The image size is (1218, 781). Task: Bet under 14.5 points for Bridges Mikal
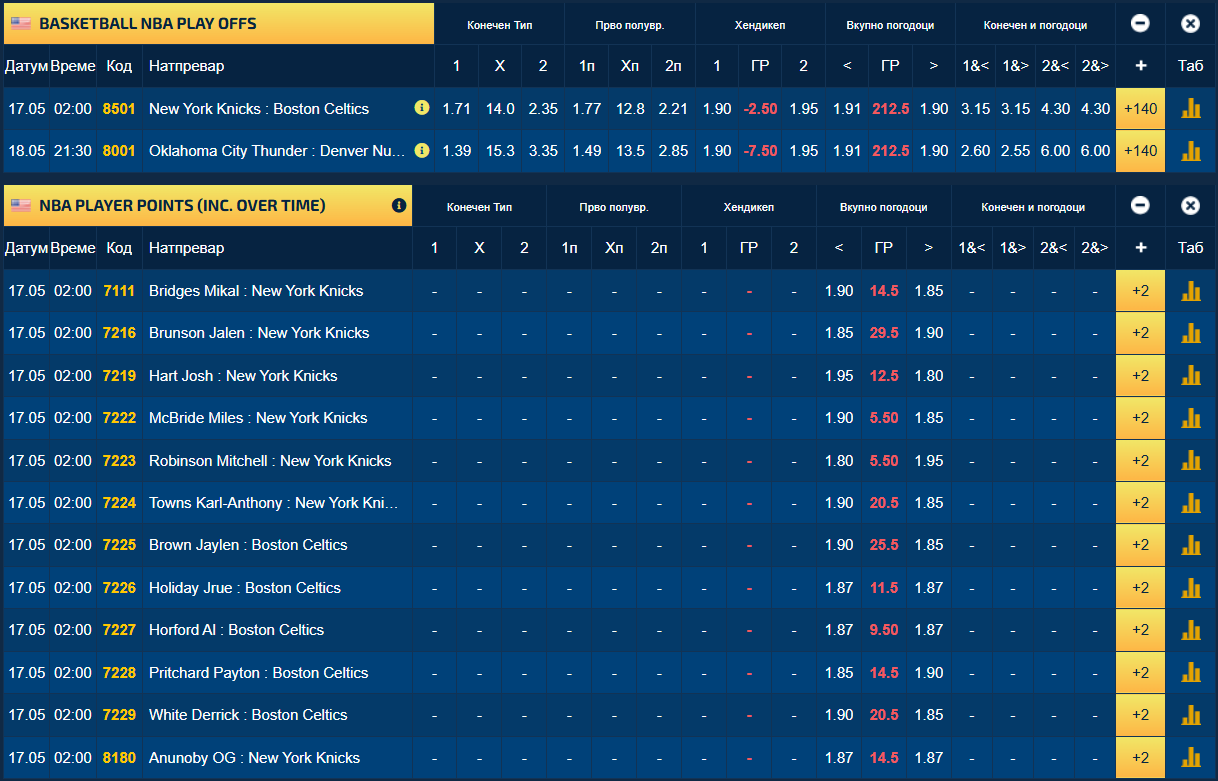(x=839, y=291)
